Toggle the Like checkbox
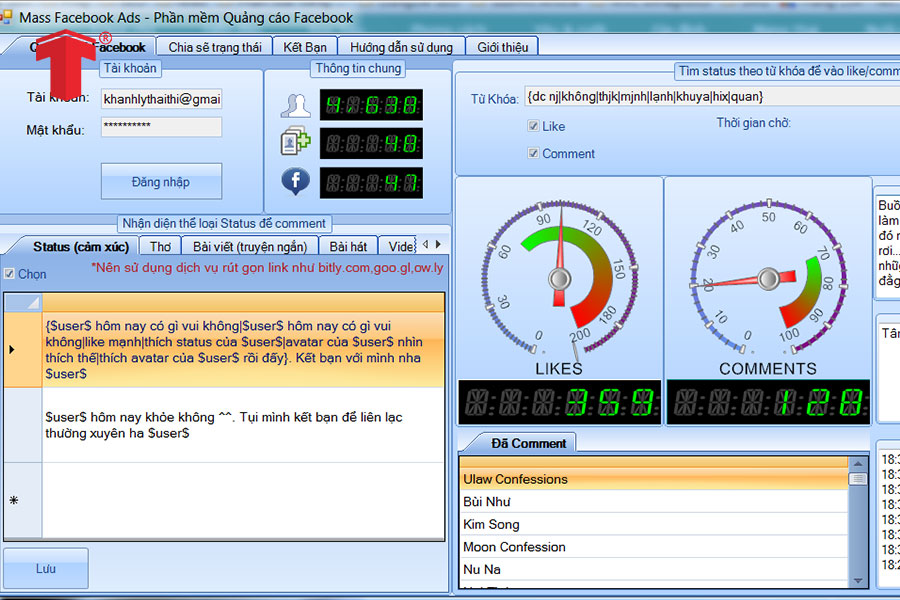The width and height of the screenshot is (900, 600). (x=533, y=126)
